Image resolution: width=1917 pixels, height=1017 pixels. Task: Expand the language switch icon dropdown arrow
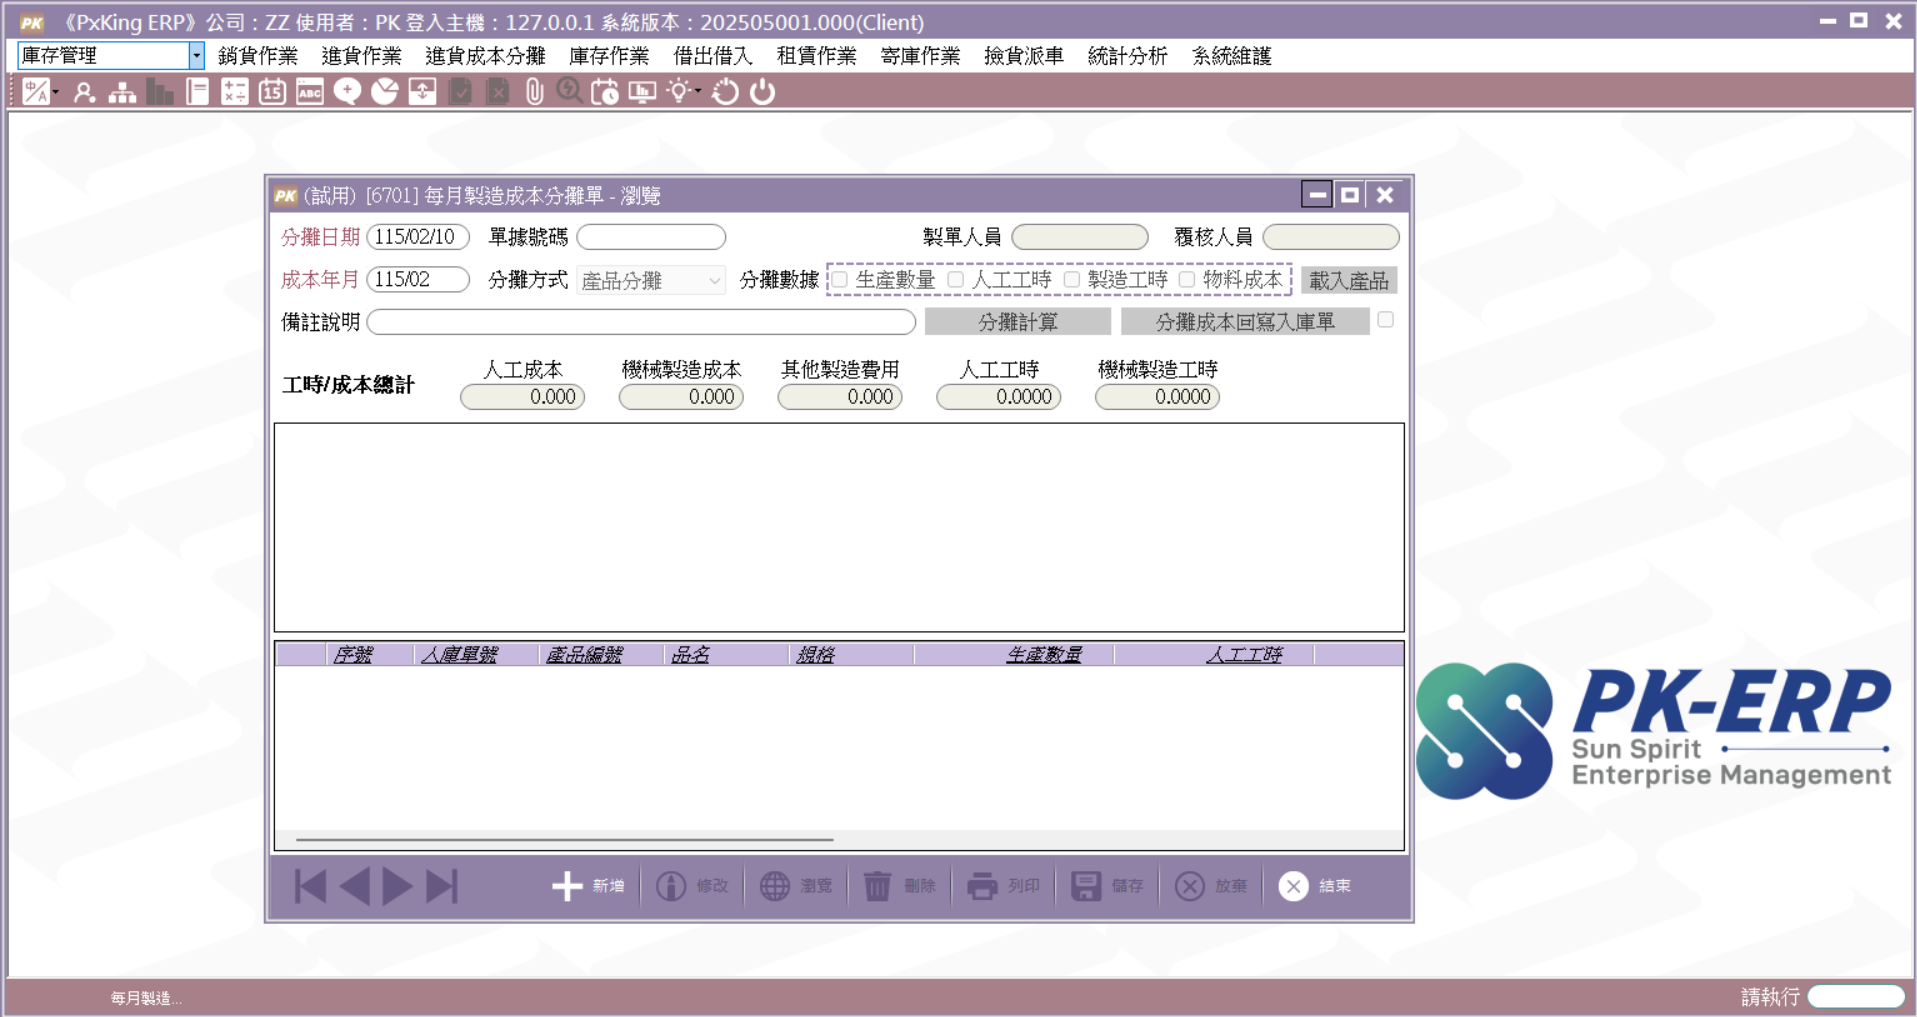click(56, 92)
